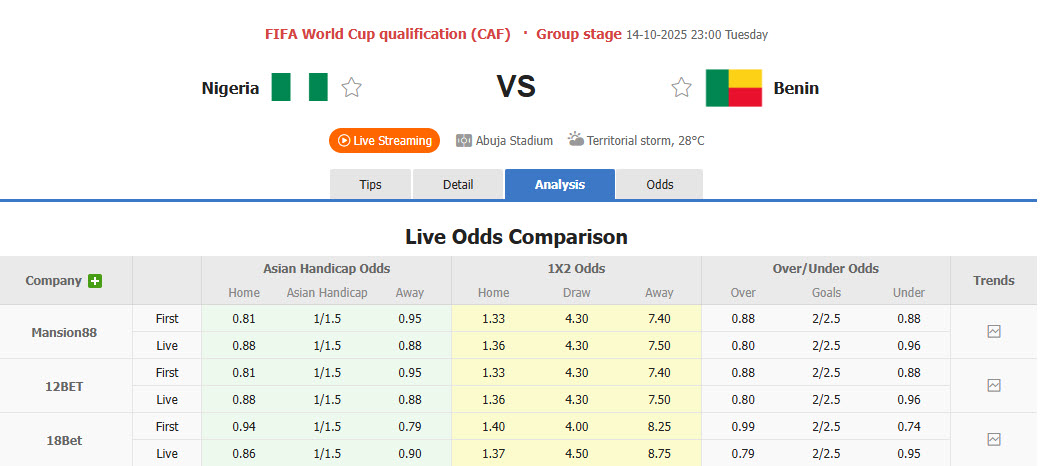Favorite Nigeria with the star icon
1041x466 pixels.
[x=351, y=88]
